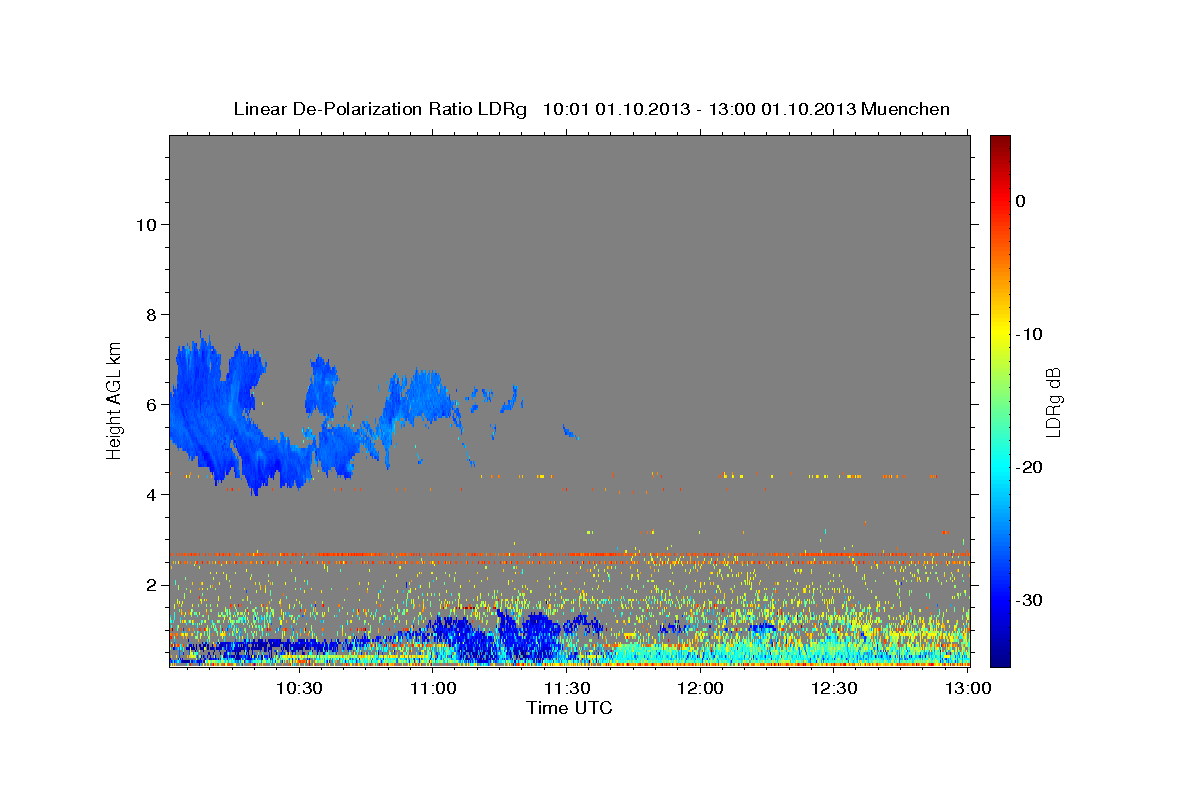Viewport: 1200px width, 800px height.
Task: Click the 13:00 time tick label
Action: (968, 689)
